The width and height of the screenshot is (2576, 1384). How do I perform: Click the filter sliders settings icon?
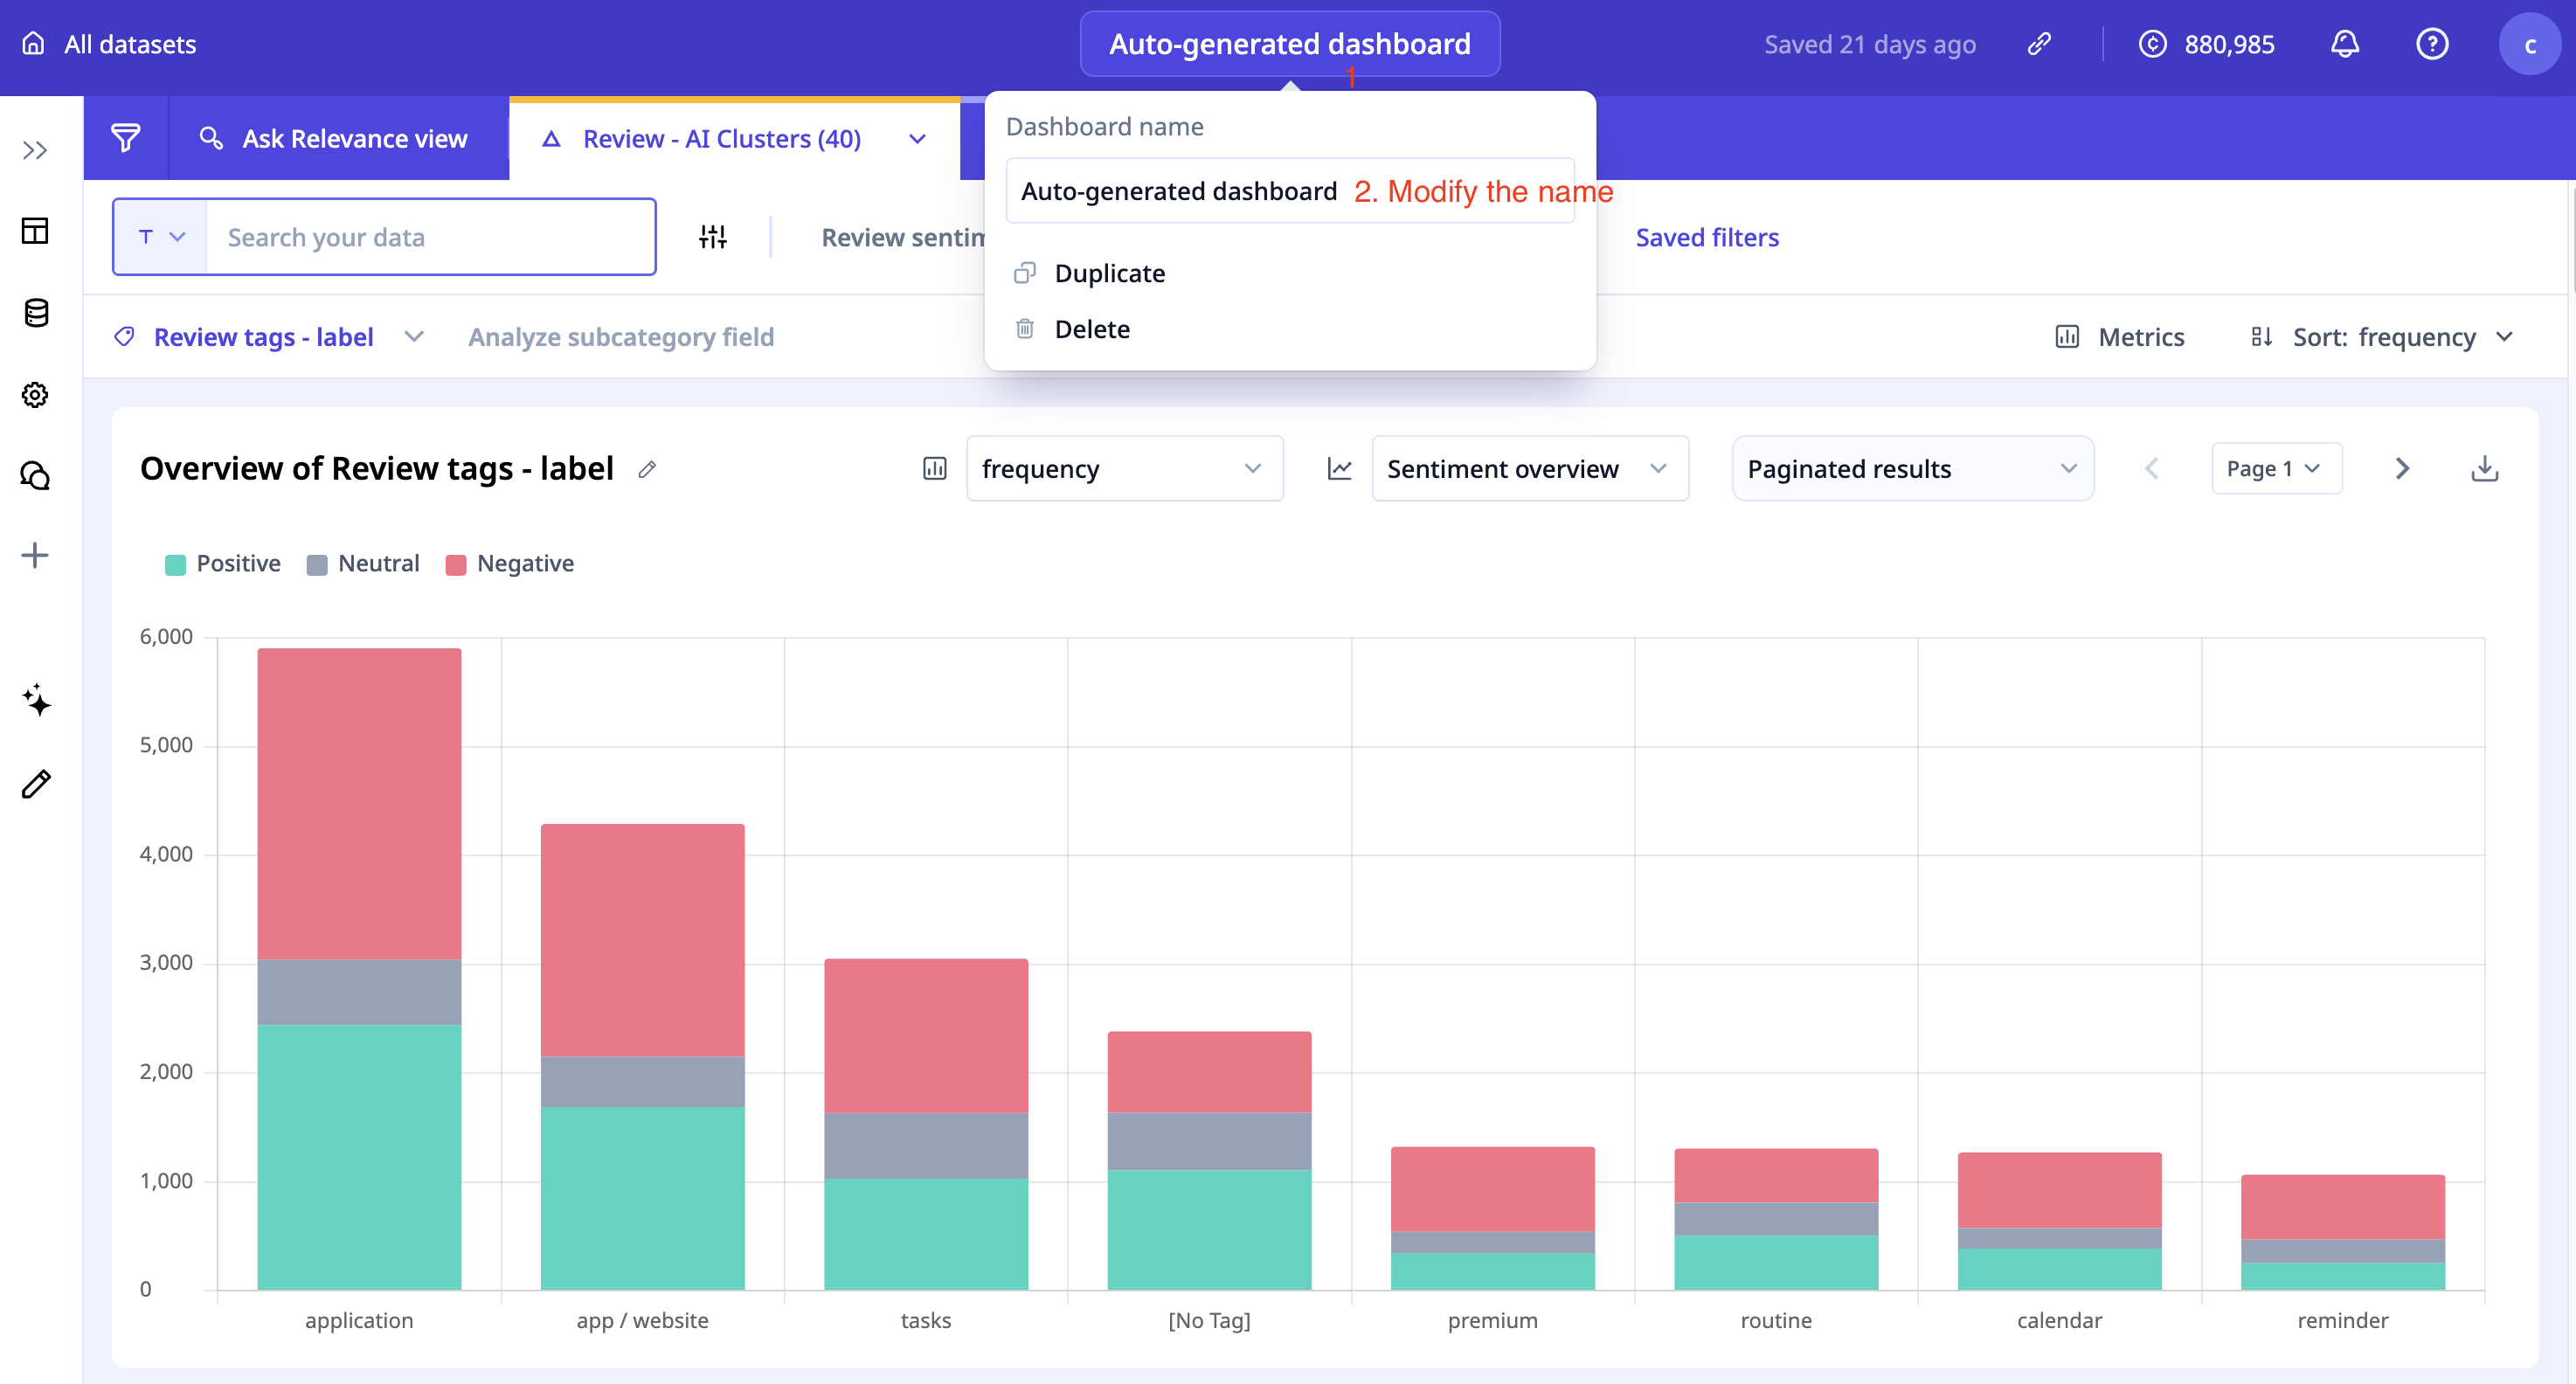point(712,237)
